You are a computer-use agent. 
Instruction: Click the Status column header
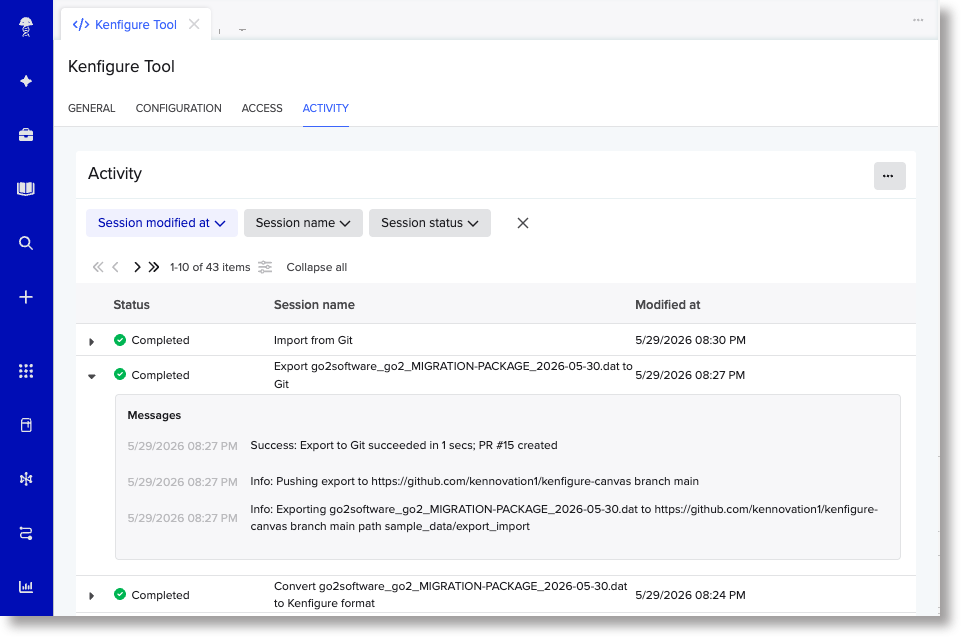coord(131,305)
